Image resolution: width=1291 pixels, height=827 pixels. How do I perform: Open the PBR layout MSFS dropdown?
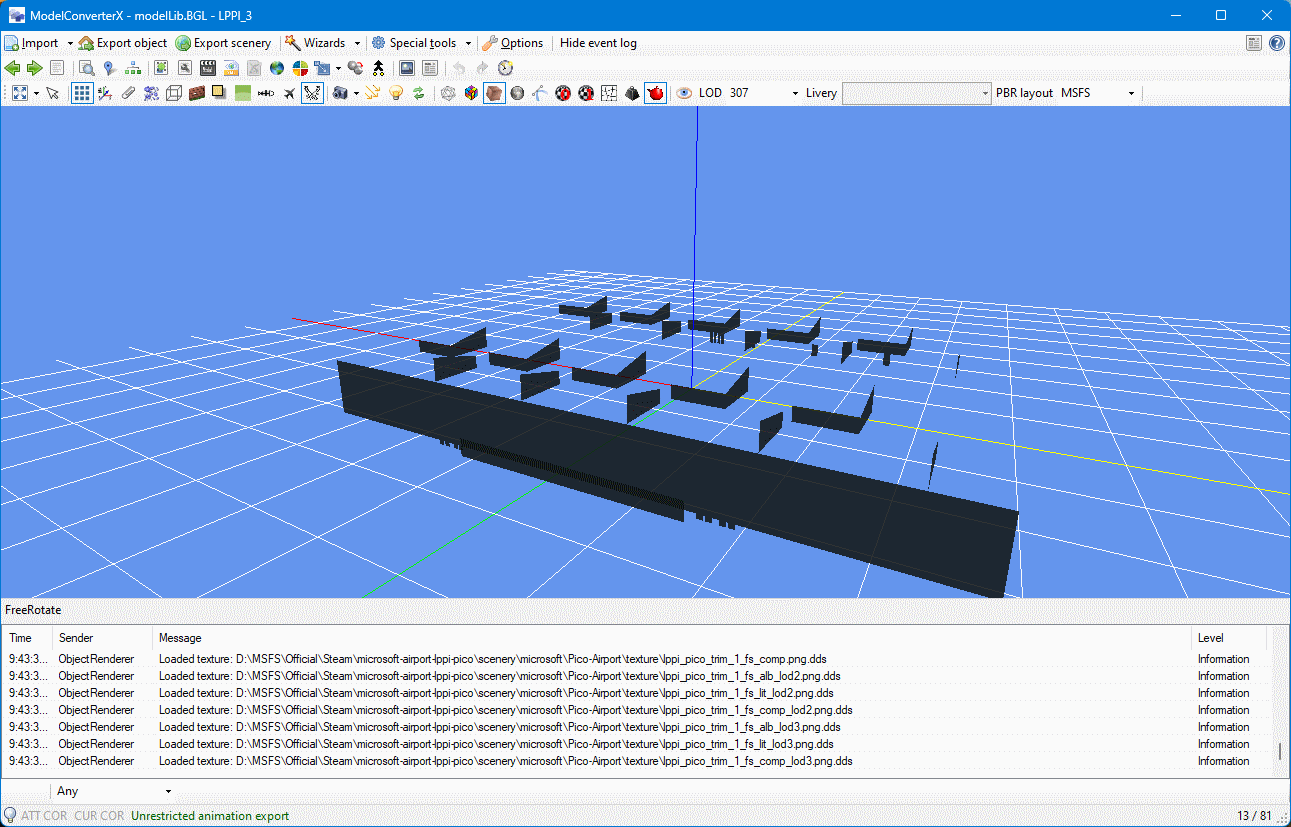[x=1131, y=92]
